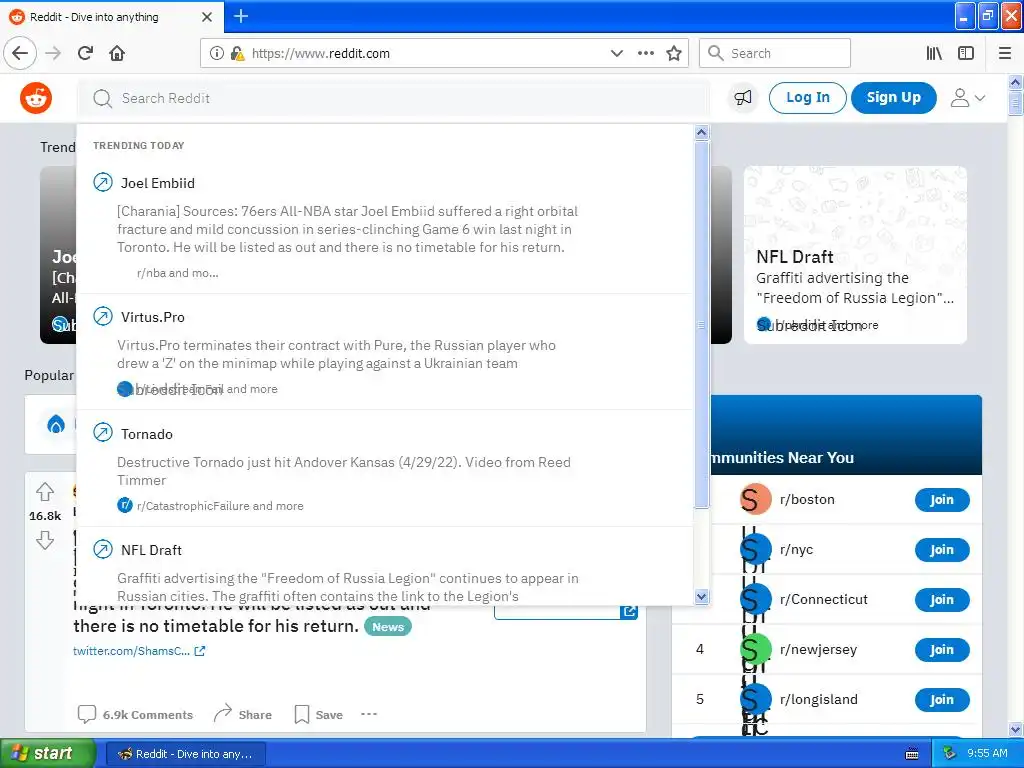The image size is (1024, 768).
Task: Join the r/Connecticut community
Action: click(x=942, y=600)
